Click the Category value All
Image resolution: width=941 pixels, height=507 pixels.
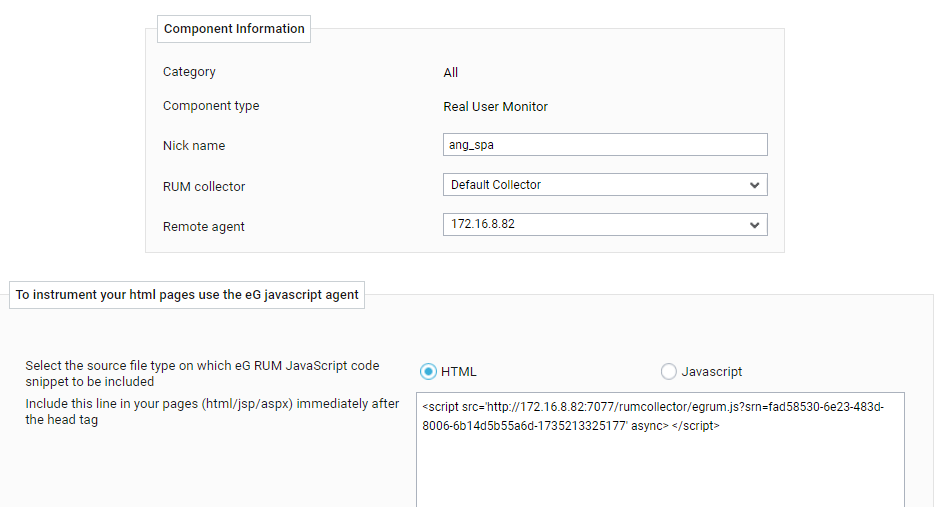pos(451,73)
